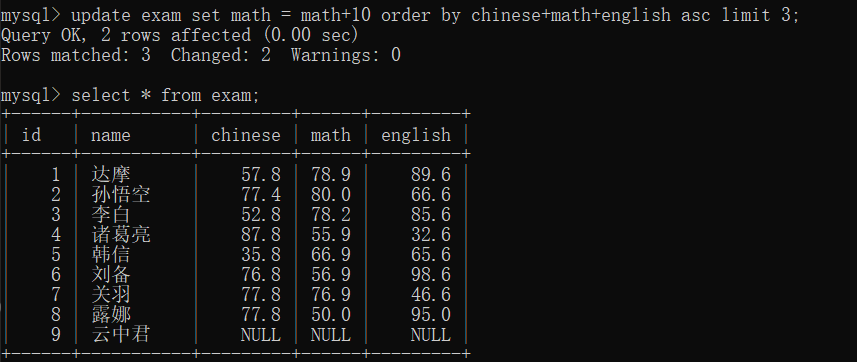Viewport: 857px width, 362px height.
Task: Click the chinese score 87.8
Action: point(261,235)
